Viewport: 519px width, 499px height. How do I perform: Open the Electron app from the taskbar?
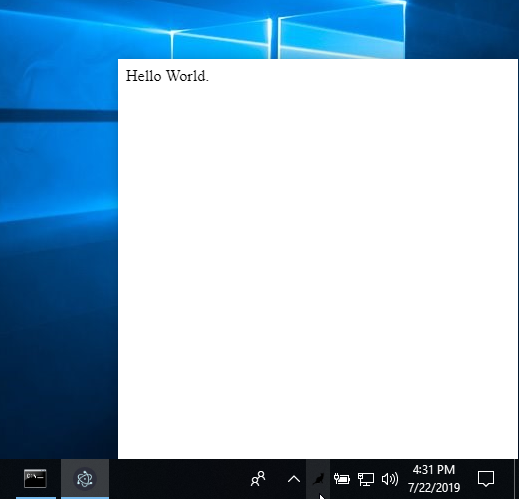[x=85, y=479]
